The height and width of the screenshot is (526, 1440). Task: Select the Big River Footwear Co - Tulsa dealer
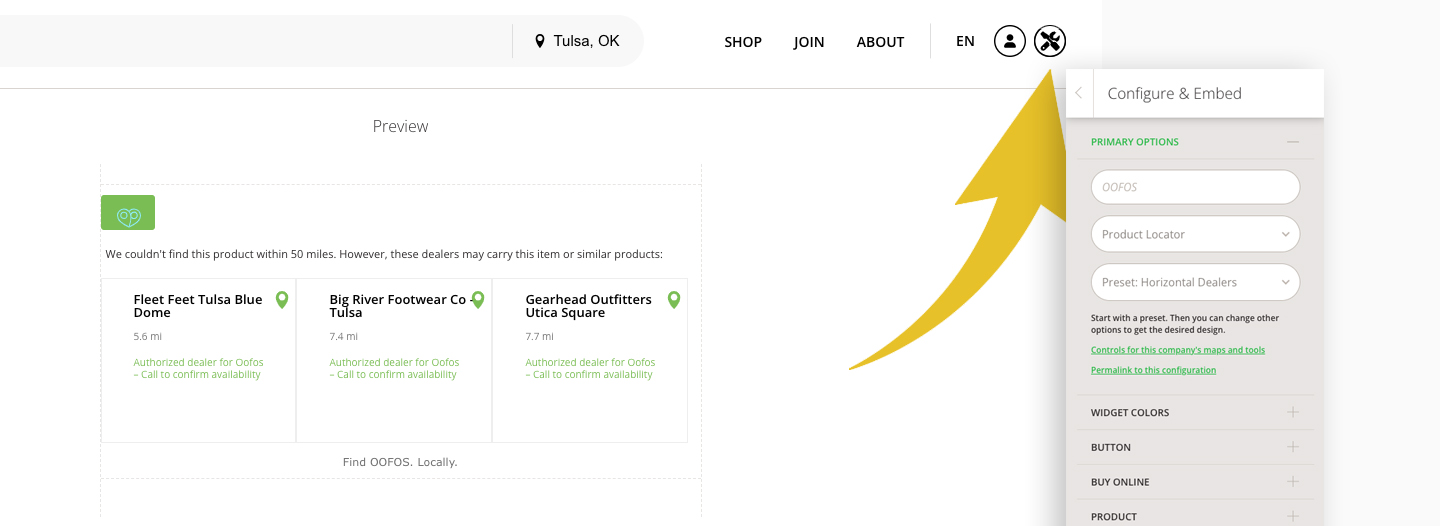(x=400, y=306)
